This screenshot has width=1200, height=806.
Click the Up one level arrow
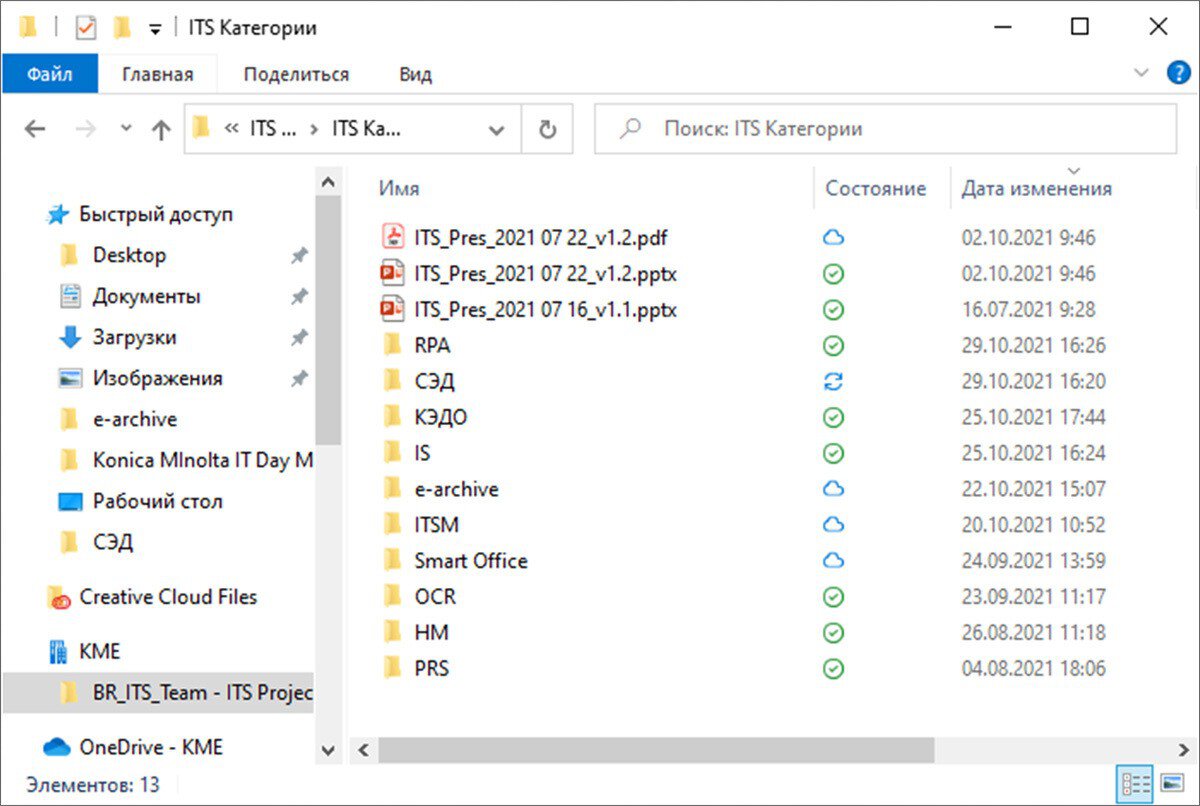160,129
